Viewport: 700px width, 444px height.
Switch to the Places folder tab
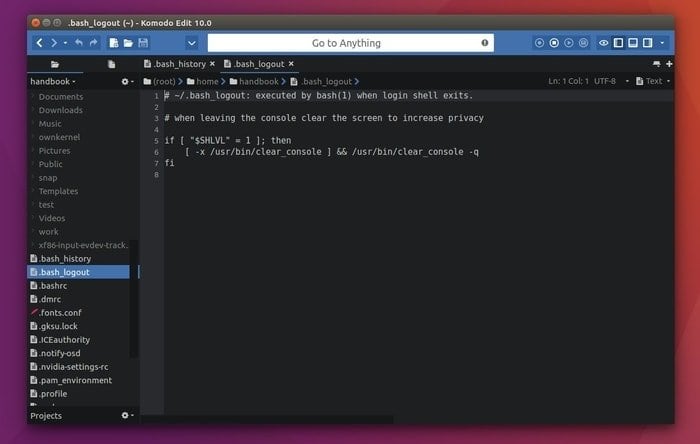coord(55,64)
